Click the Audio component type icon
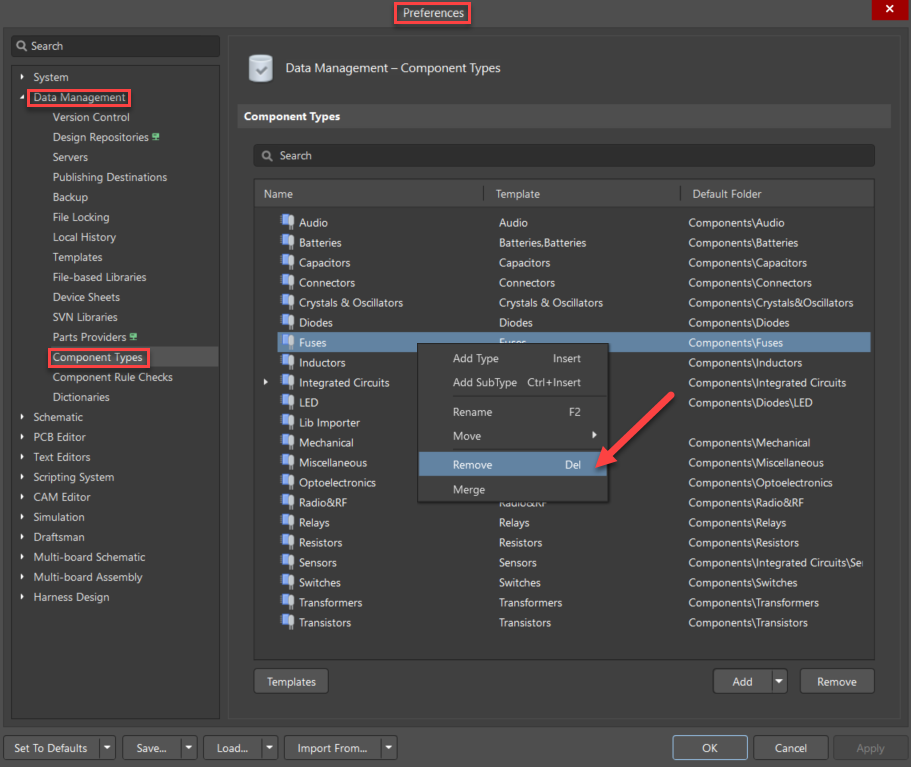Image resolution: width=911 pixels, height=767 pixels. pyautogui.click(x=288, y=221)
